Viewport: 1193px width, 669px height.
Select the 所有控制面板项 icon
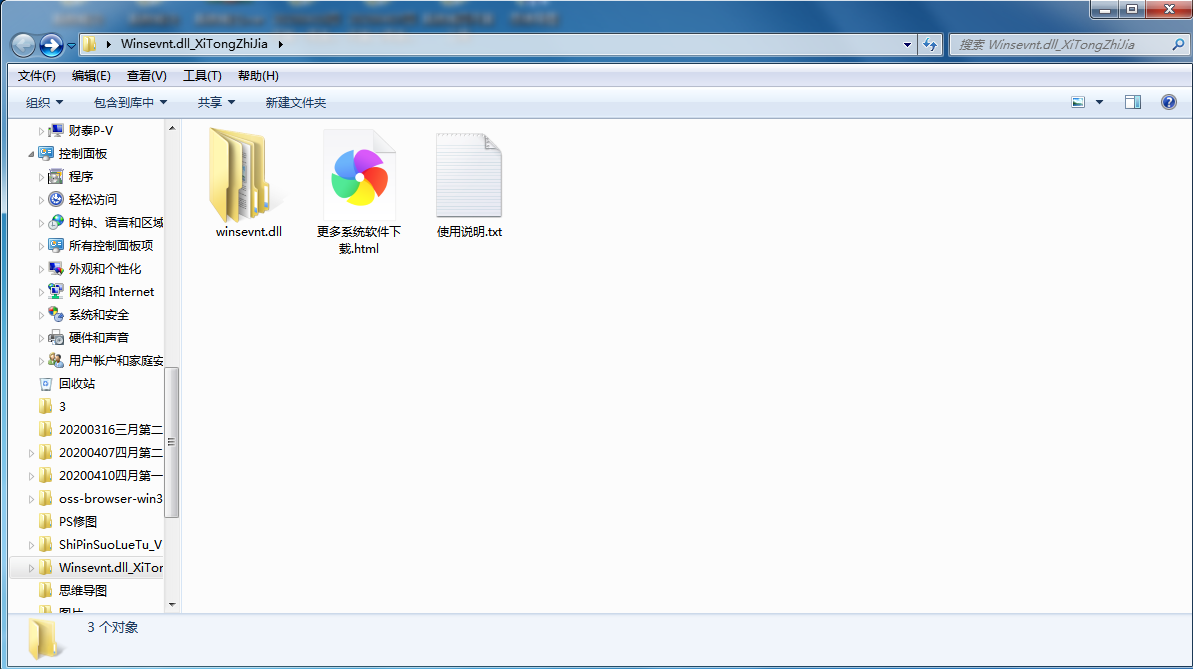coord(56,245)
